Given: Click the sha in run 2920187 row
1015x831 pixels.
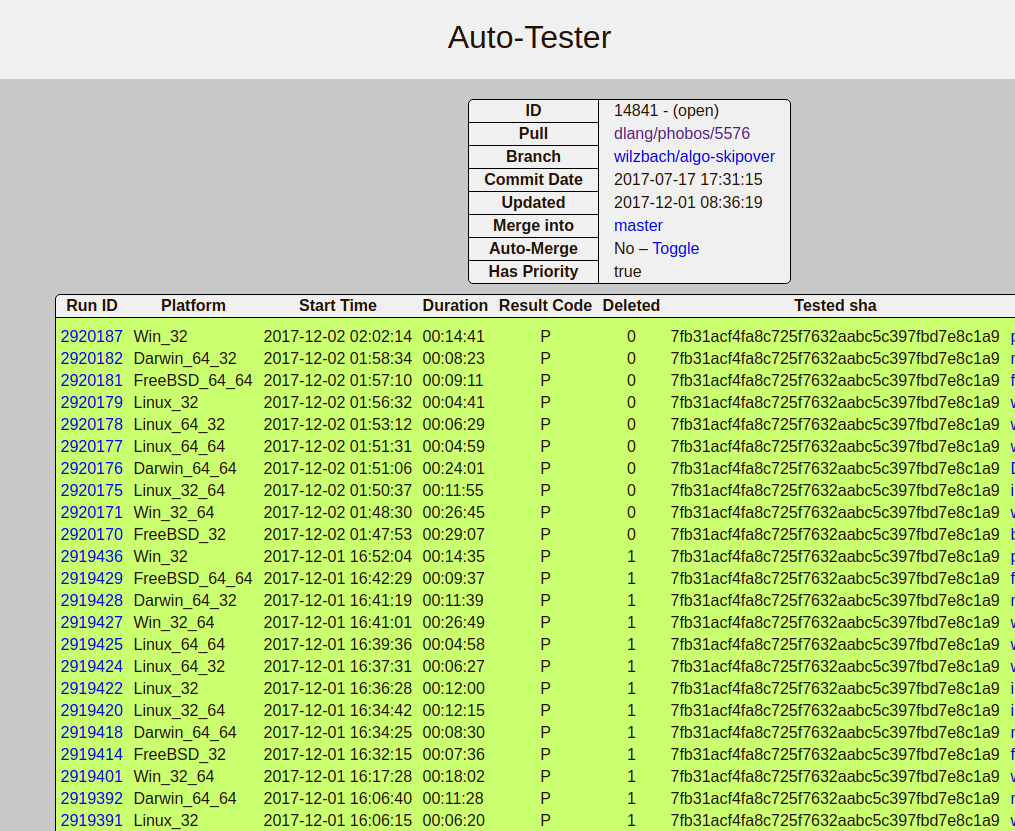Looking at the screenshot, I should (835, 337).
